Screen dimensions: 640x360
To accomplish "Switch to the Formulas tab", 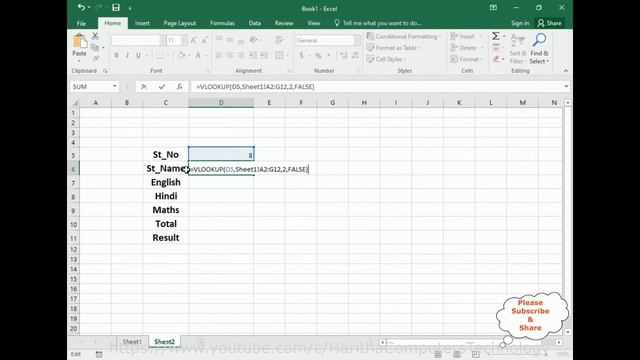I will click(222, 23).
